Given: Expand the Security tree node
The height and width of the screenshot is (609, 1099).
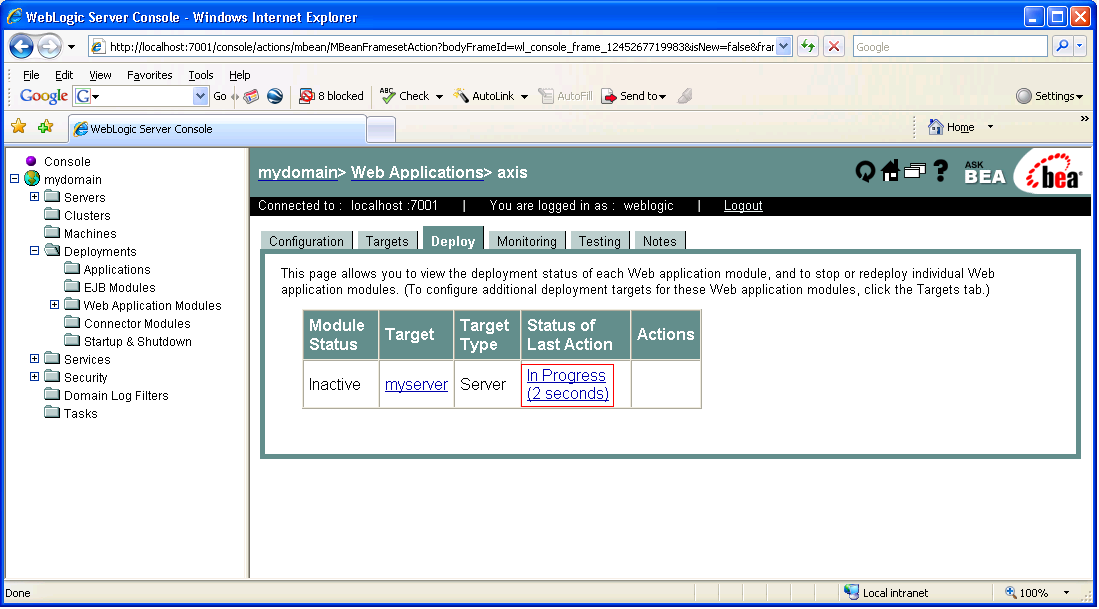Looking at the screenshot, I should tap(34, 376).
